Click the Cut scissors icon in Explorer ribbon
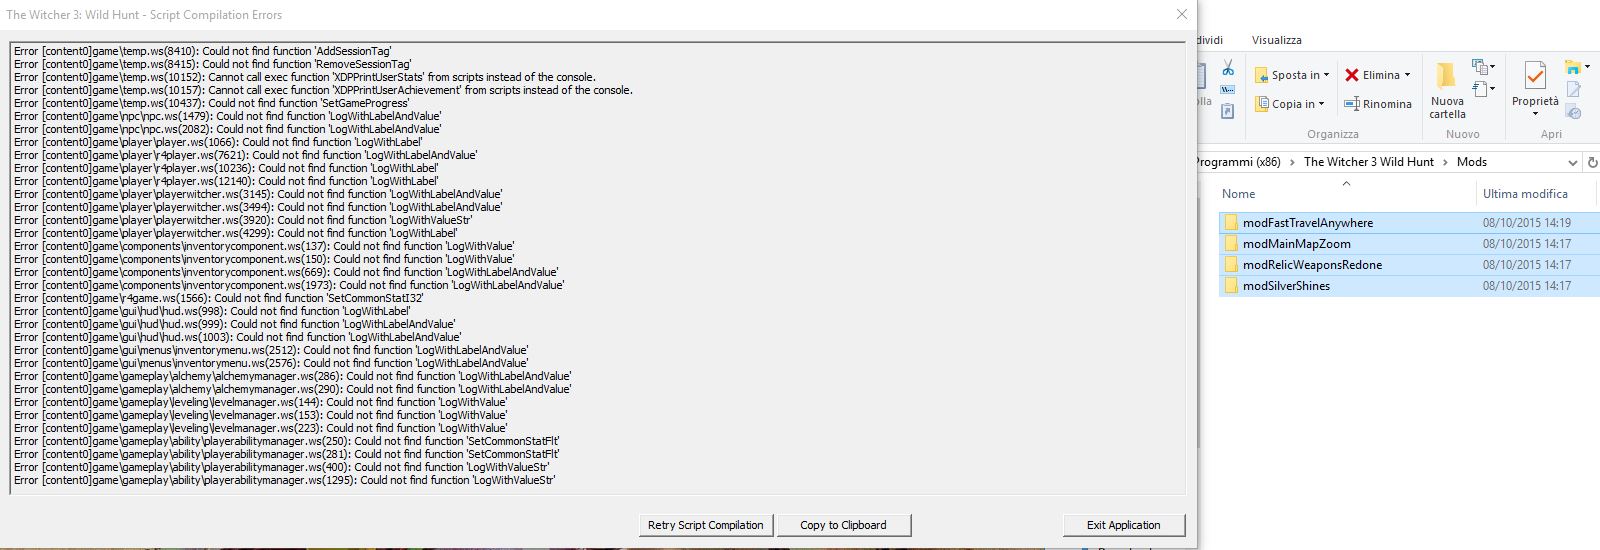Image resolution: width=1600 pixels, height=550 pixels. pyautogui.click(x=1228, y=69)
